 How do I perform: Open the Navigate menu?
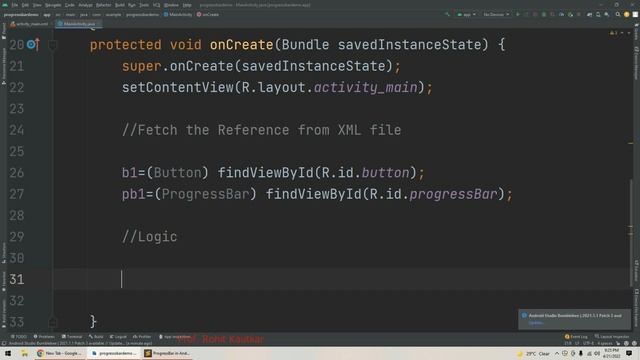click(53, 5)
